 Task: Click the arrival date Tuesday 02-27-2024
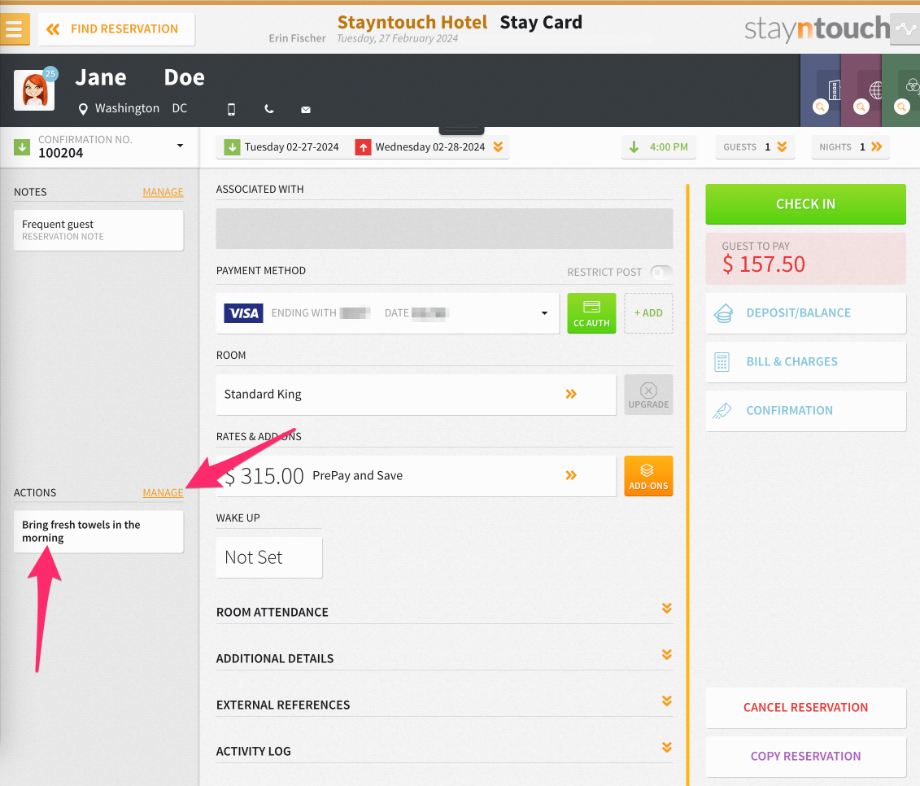tap(282, 147)
